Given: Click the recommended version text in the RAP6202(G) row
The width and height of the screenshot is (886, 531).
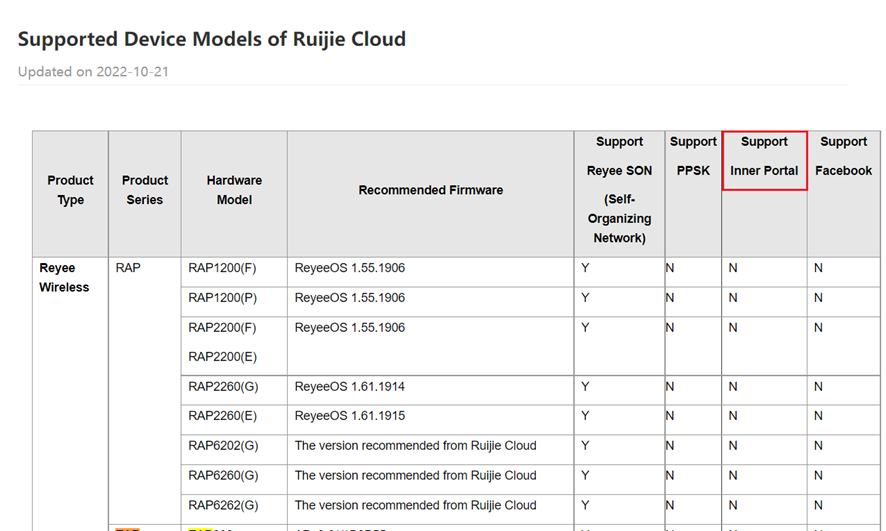Looking at the screenshot, I should point(415,446).
